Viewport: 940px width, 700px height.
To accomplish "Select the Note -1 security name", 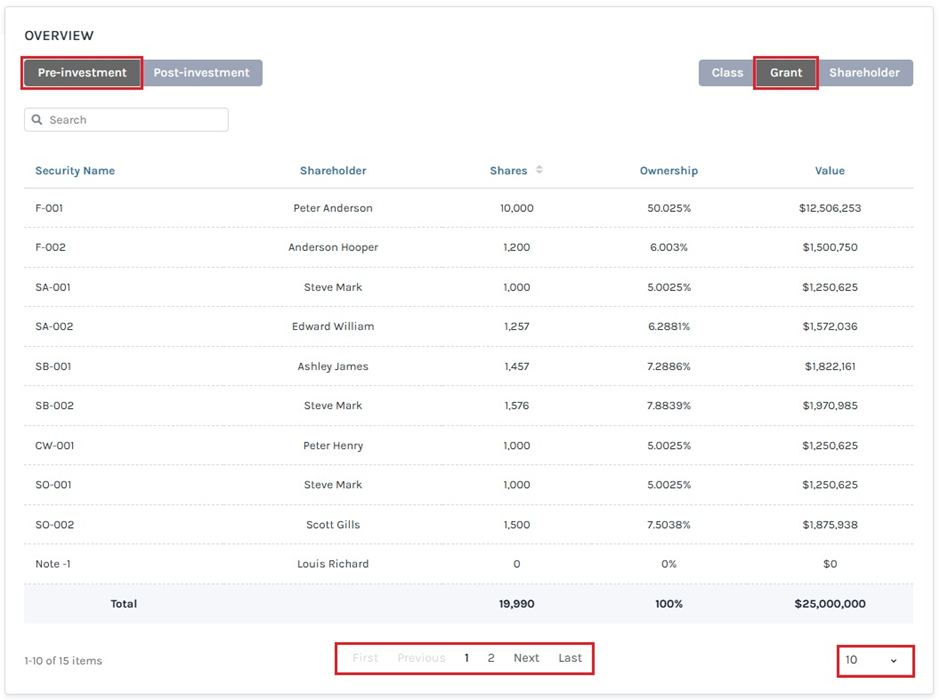I will (x=53, y=563).
